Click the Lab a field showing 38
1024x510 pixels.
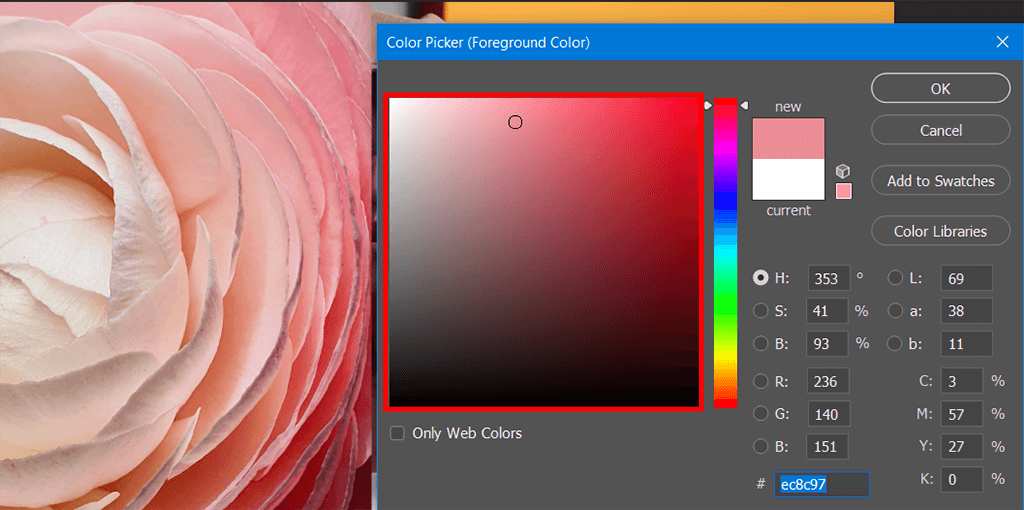pos(967,311)
